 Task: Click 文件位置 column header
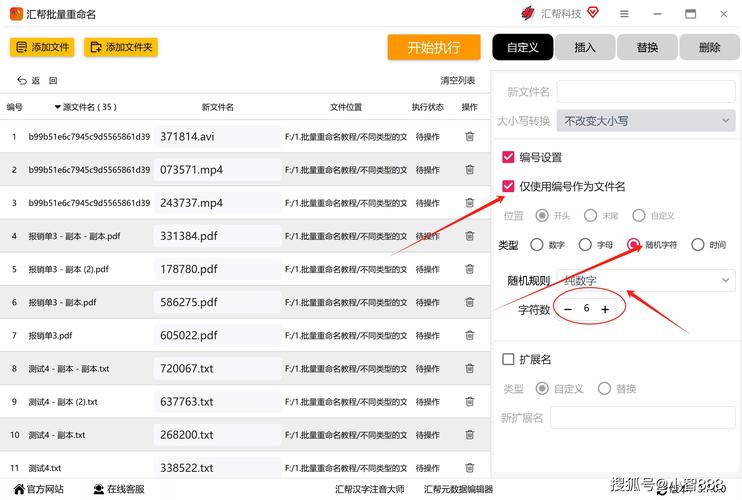coord(346,107)
